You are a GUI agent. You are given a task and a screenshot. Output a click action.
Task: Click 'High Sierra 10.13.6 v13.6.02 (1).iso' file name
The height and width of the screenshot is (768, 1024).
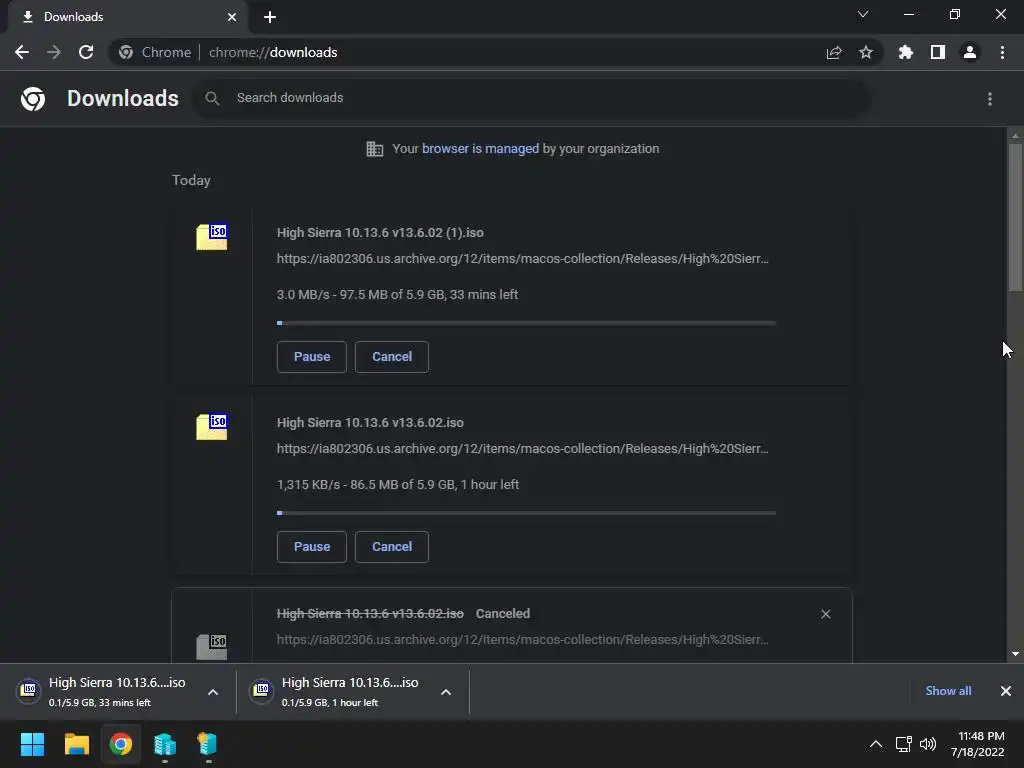[380, 232]
